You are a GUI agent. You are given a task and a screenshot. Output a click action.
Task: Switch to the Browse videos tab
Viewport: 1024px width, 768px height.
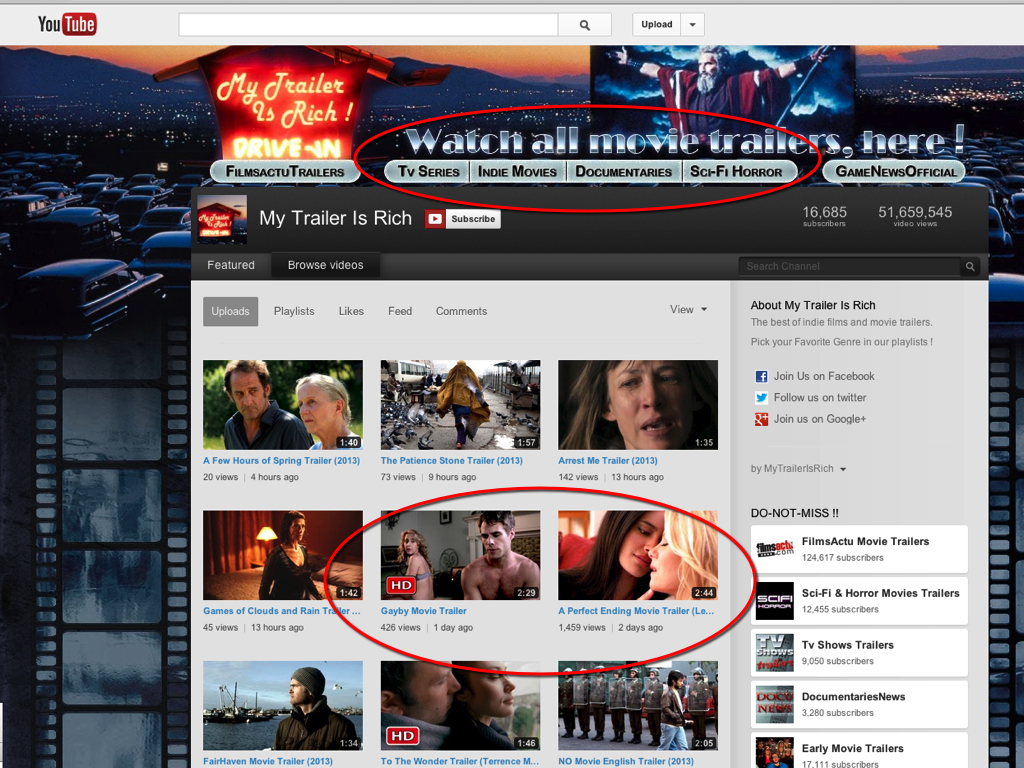tap(325, 265)
